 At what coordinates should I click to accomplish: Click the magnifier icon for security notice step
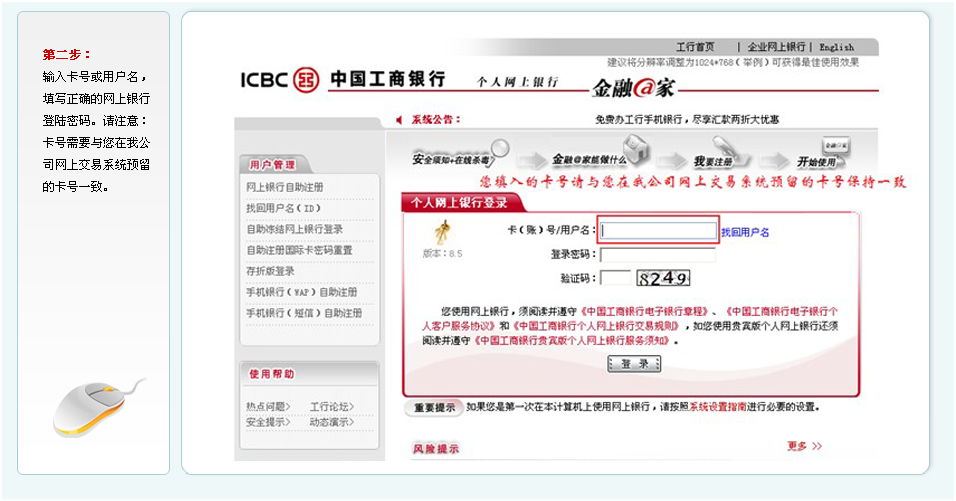pos(499,148)
